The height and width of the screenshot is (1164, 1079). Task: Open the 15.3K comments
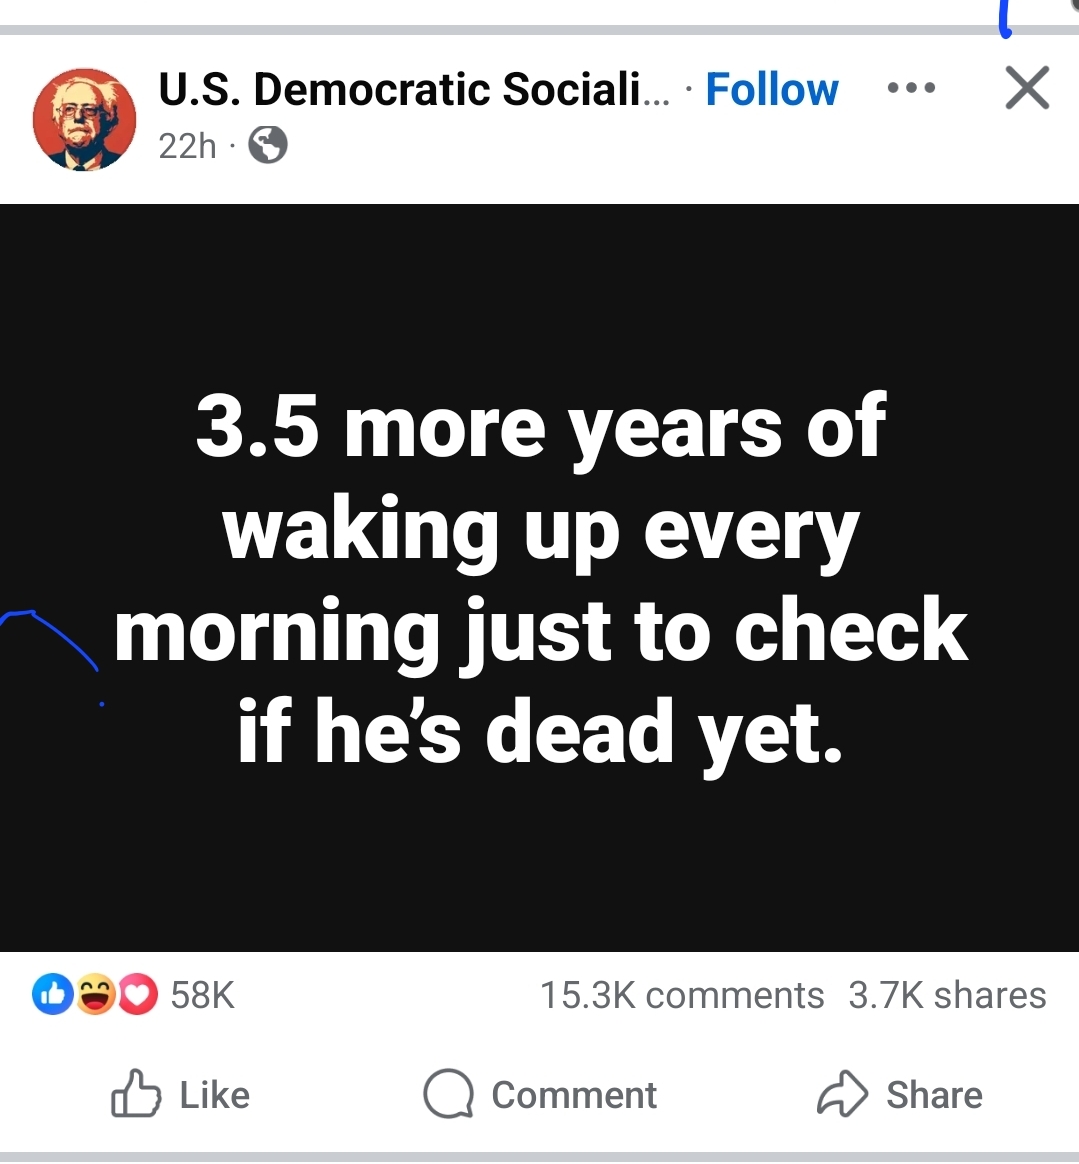(682, 995)
